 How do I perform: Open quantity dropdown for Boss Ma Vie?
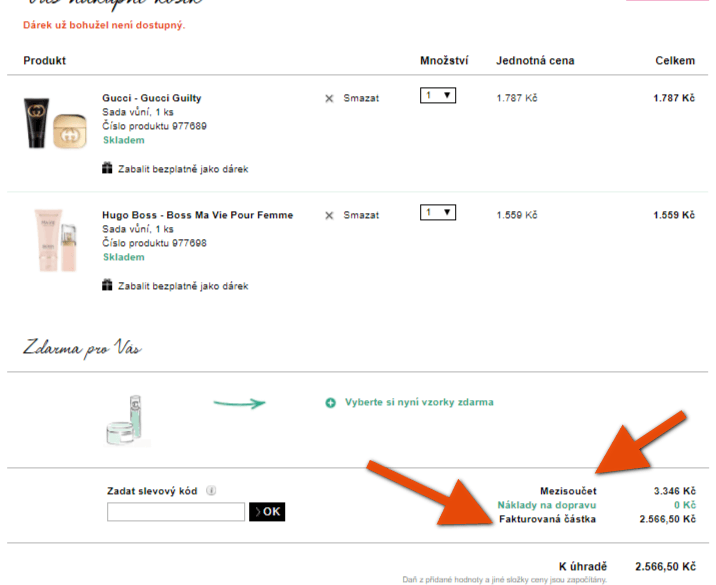438,212
